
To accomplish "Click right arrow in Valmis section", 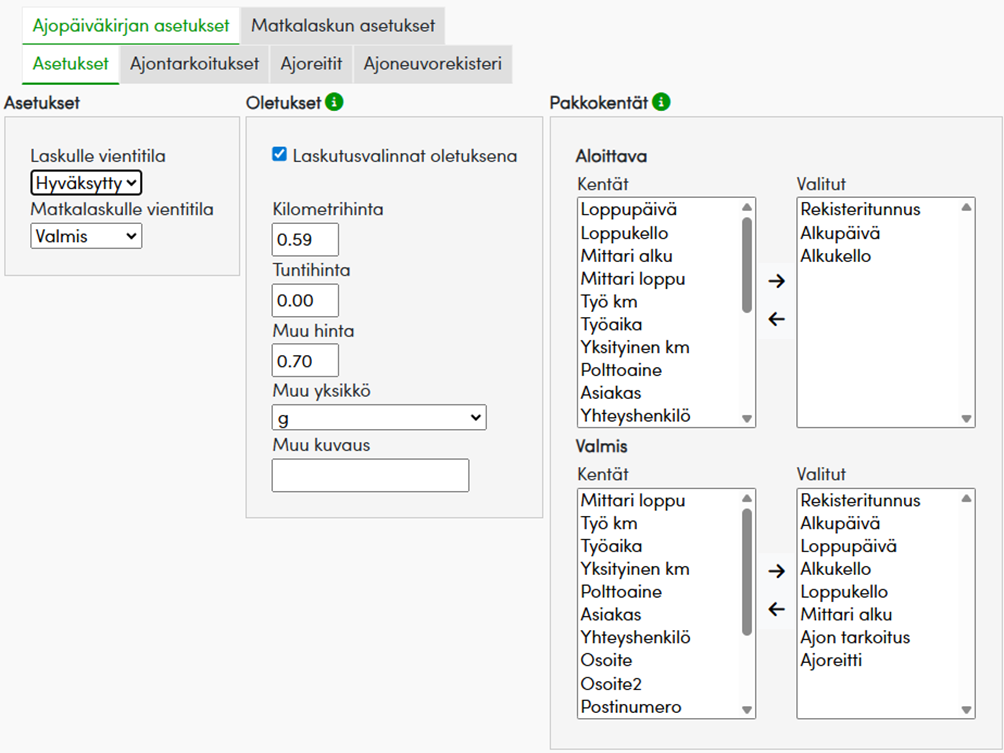I will pyautogui.click(x=776, y=571).
